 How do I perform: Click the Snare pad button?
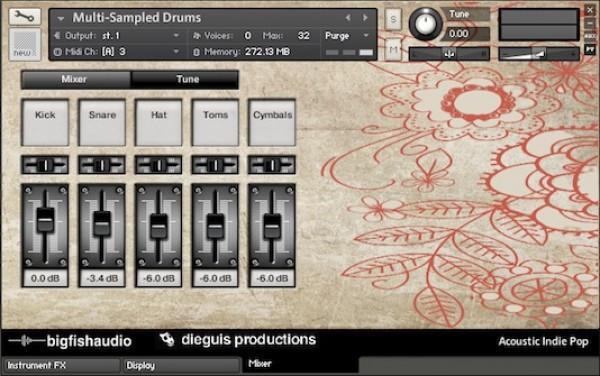[102, 122]
